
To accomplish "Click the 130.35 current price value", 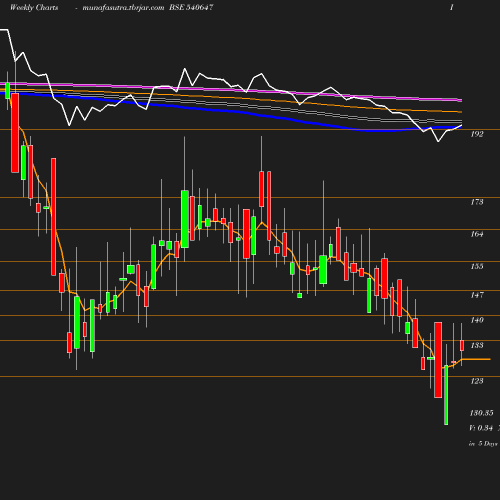I will [481, 413].
